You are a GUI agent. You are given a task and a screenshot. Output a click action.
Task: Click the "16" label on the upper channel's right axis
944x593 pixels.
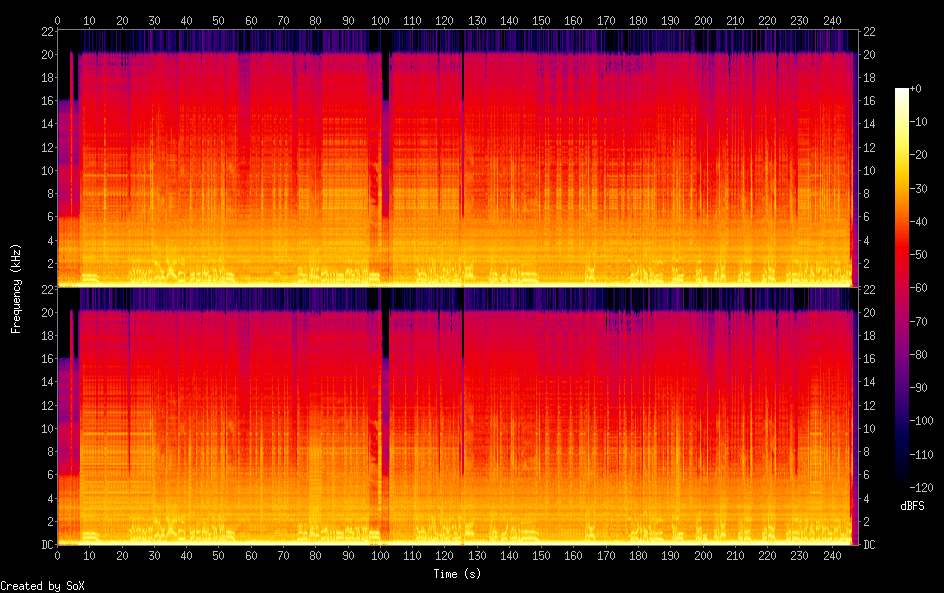868,101
